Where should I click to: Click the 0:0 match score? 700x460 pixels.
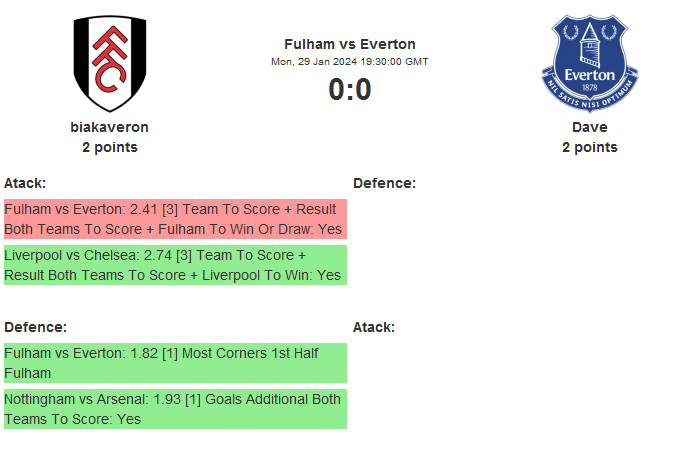(x=350, y=90)
